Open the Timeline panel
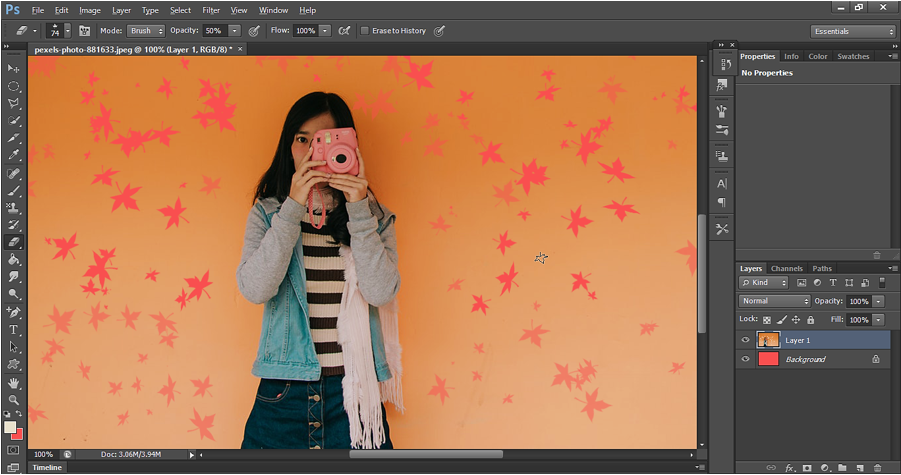Image resolution: width=901 pixels, height=475 pixels. click(47, 468)
